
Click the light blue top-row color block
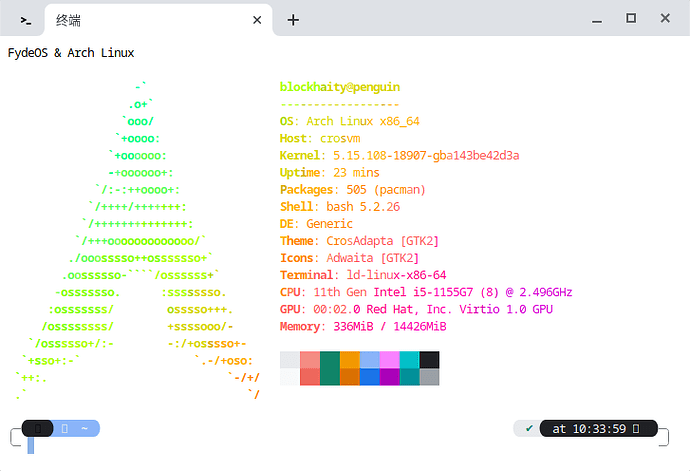370,360
